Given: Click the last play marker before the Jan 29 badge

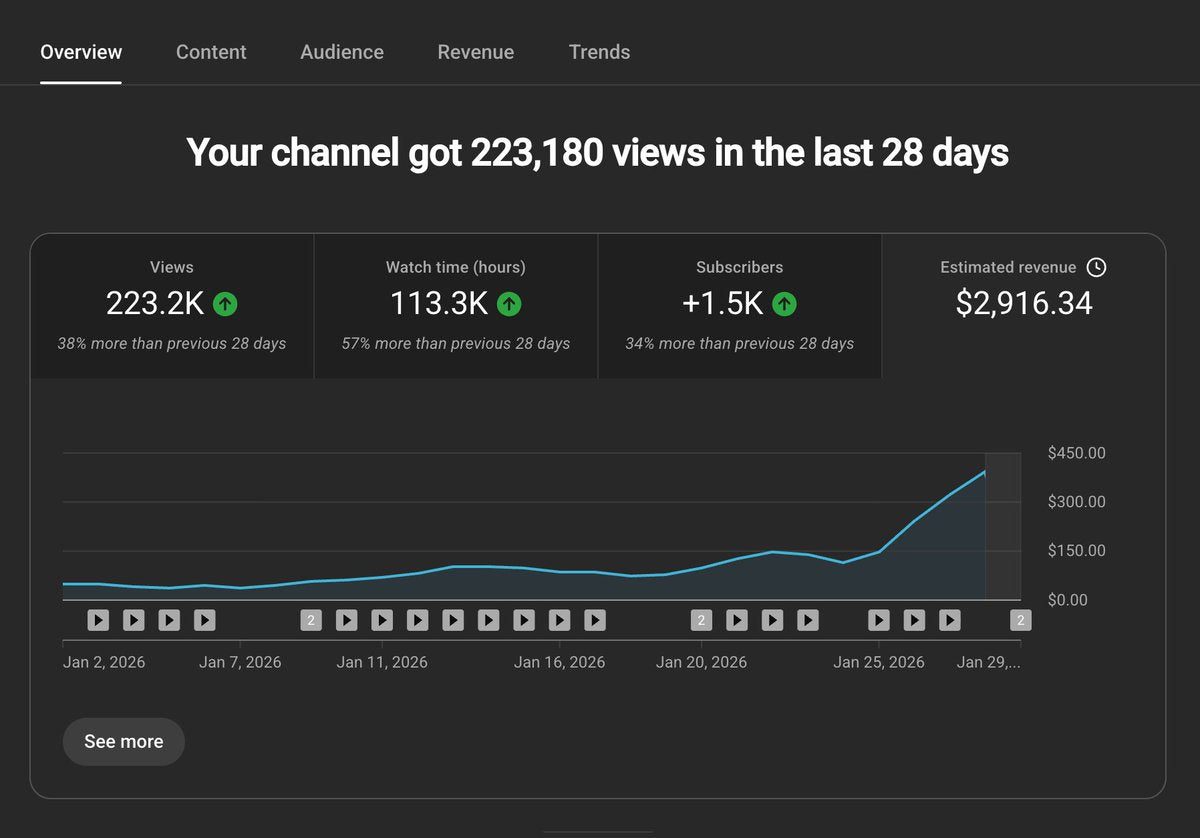Looking at the screenshot, I should coord(949,620).
